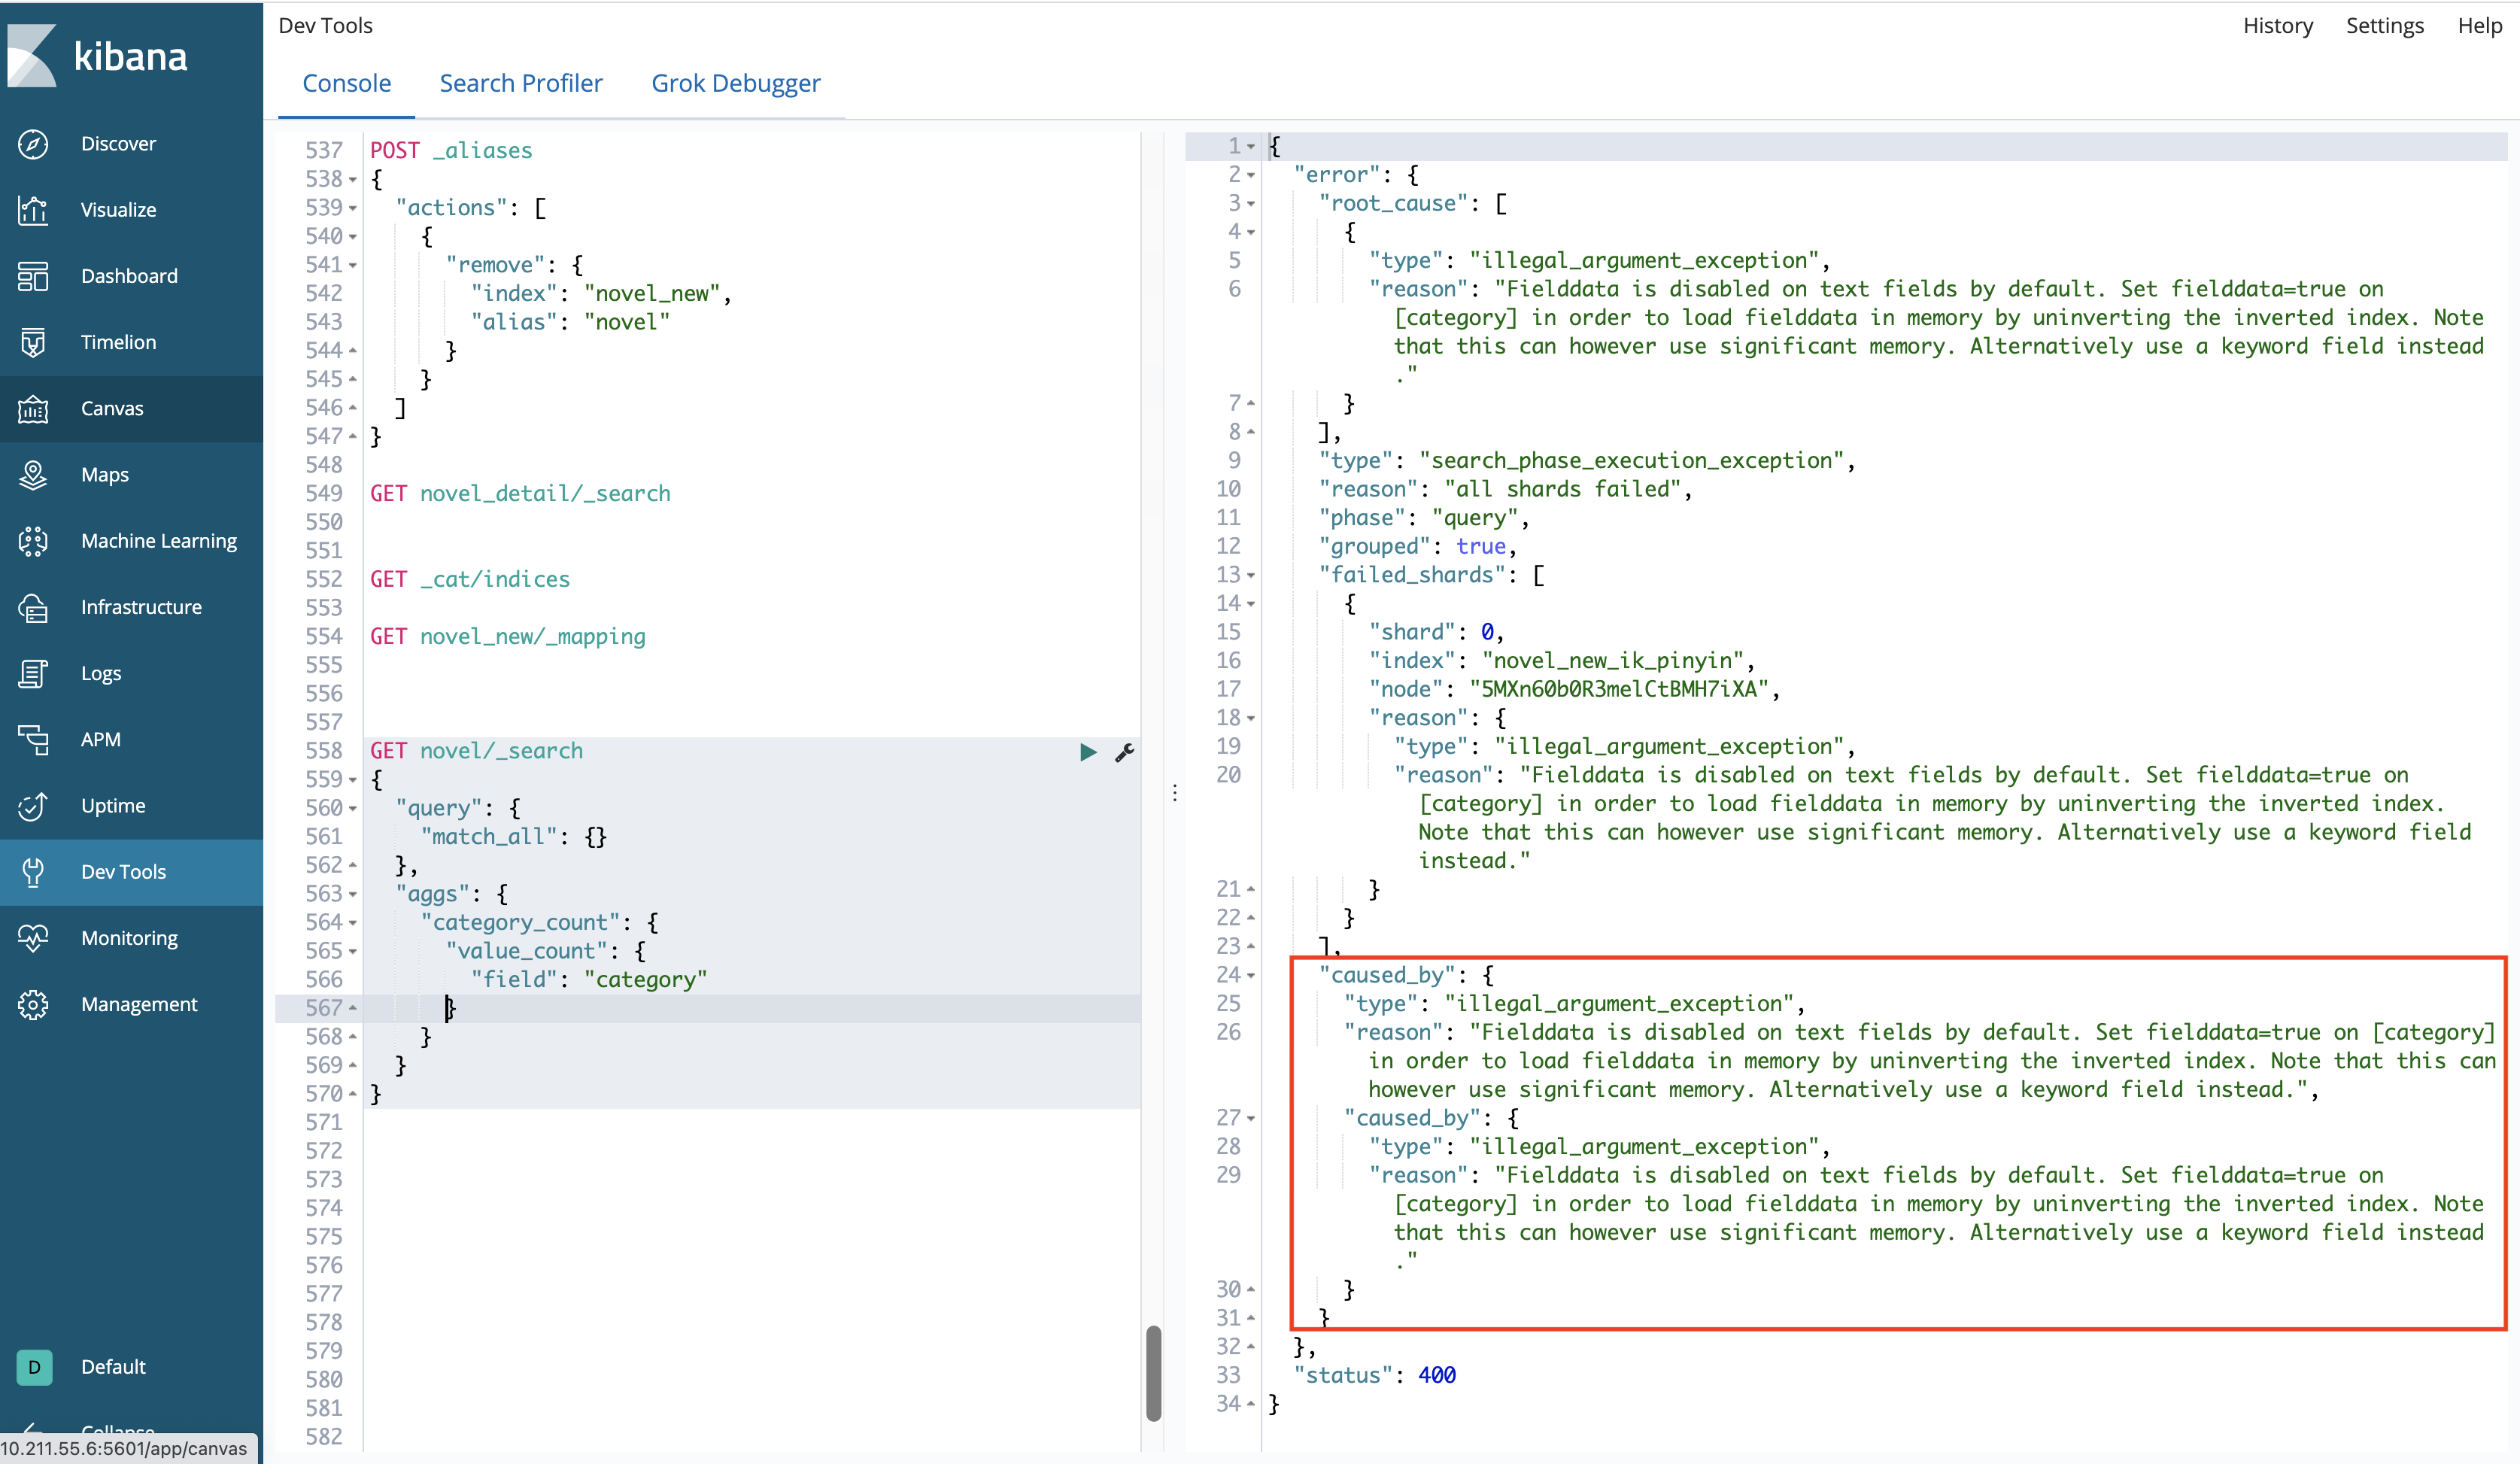Click the Default space avatar D
The image size is (2520, 1464).
pos(34,1366)
